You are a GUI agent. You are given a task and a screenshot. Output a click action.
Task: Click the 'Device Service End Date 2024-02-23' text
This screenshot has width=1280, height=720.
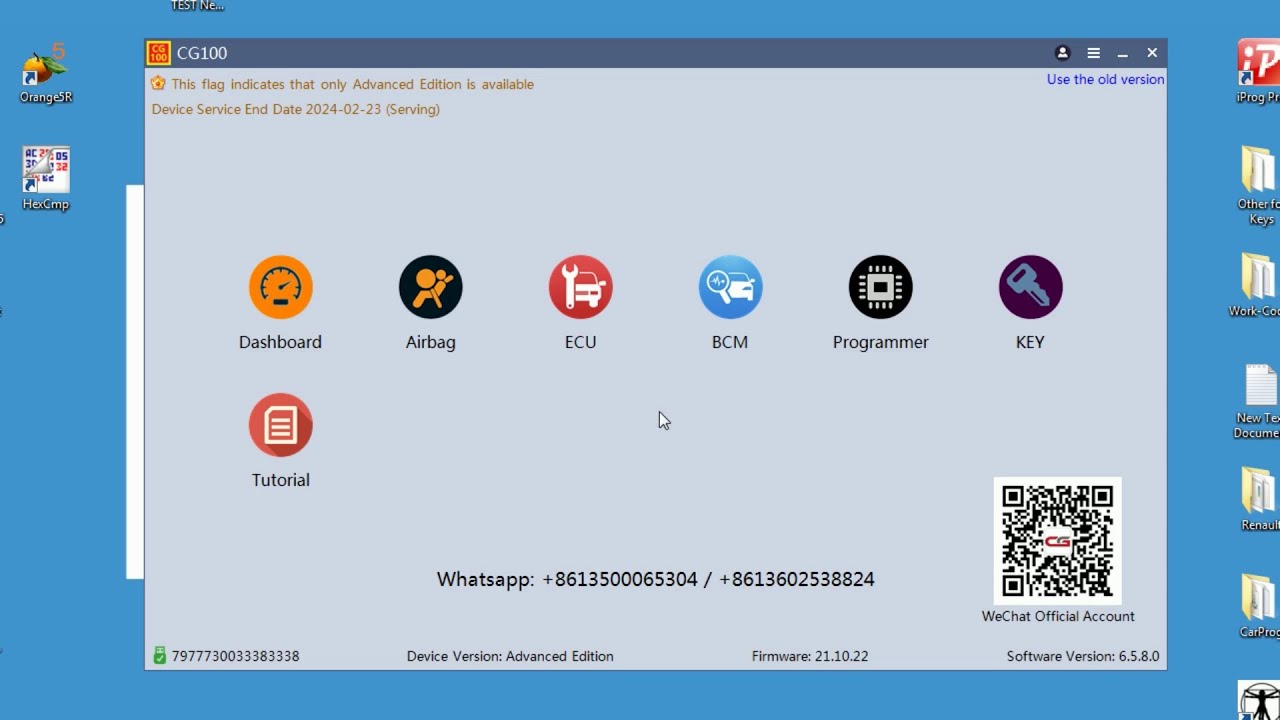pyautogui.click(x=296, y=109)
